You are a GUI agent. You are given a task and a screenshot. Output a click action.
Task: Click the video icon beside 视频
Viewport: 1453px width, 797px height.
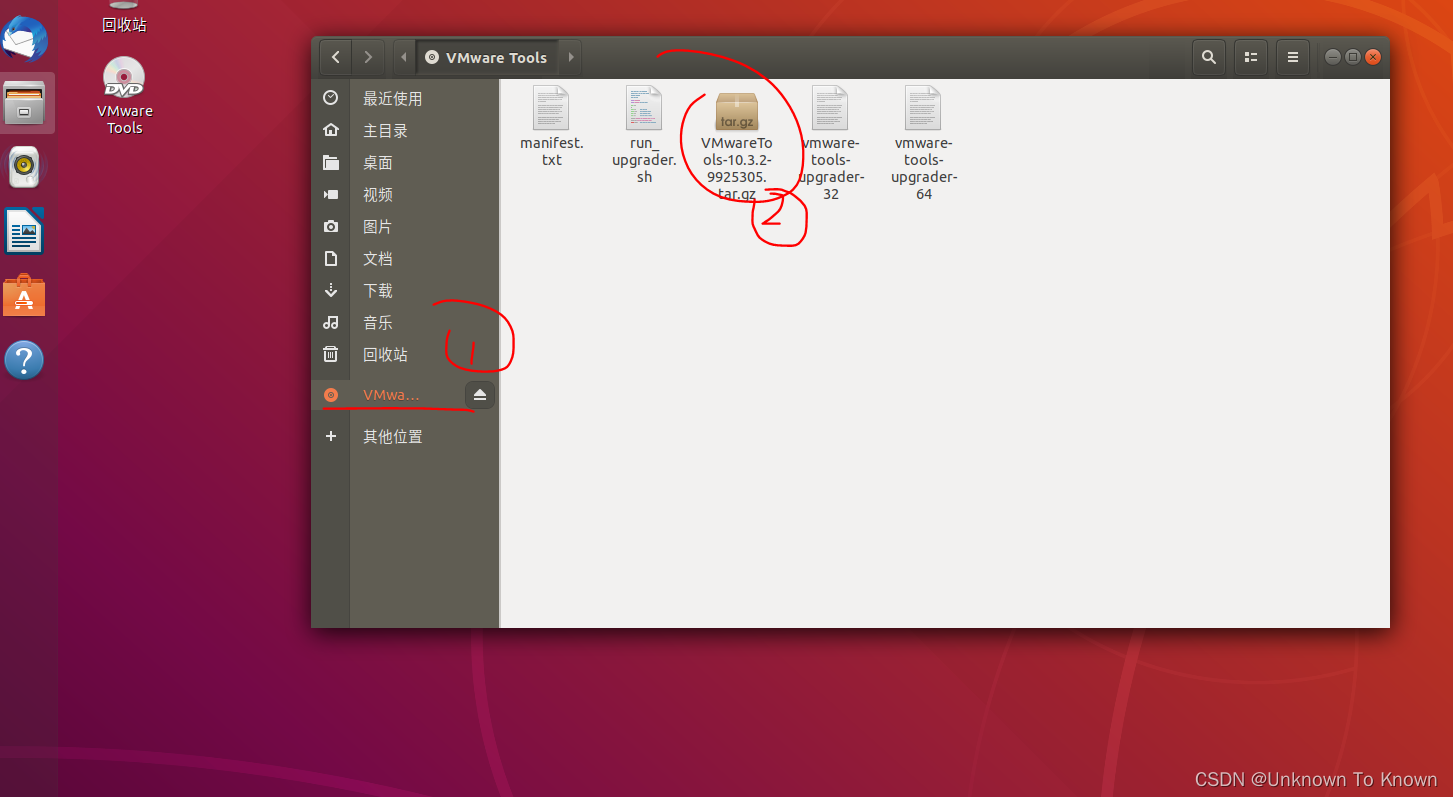click(331, 194)
